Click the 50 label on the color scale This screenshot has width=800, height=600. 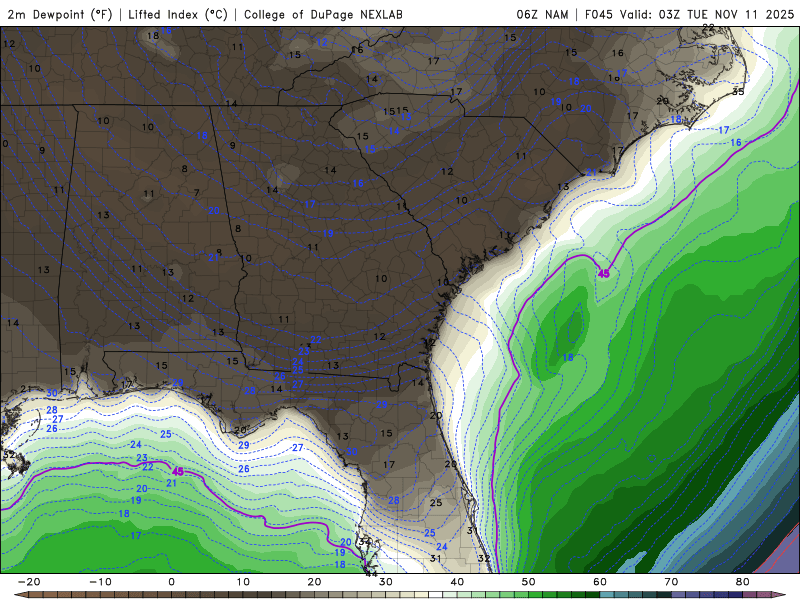[x=529, y=582]
